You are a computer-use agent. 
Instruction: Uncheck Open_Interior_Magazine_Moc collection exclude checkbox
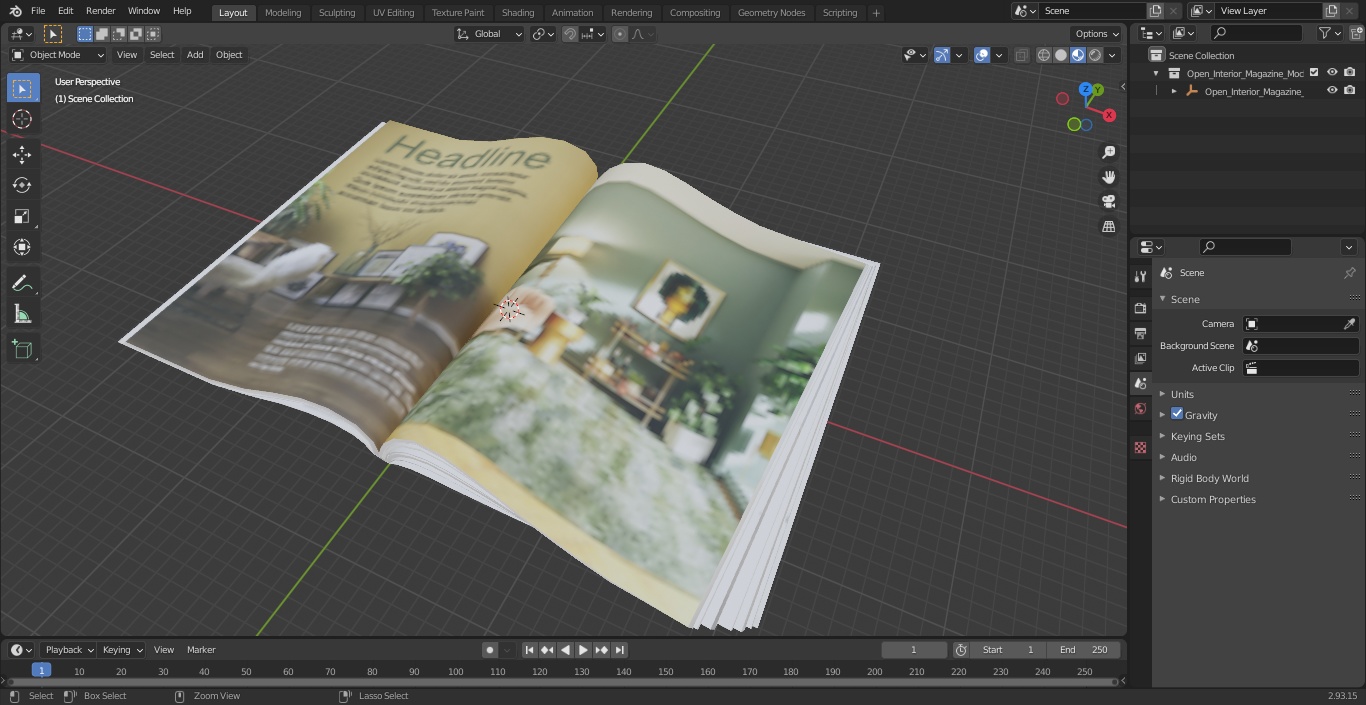point(1314,72)
